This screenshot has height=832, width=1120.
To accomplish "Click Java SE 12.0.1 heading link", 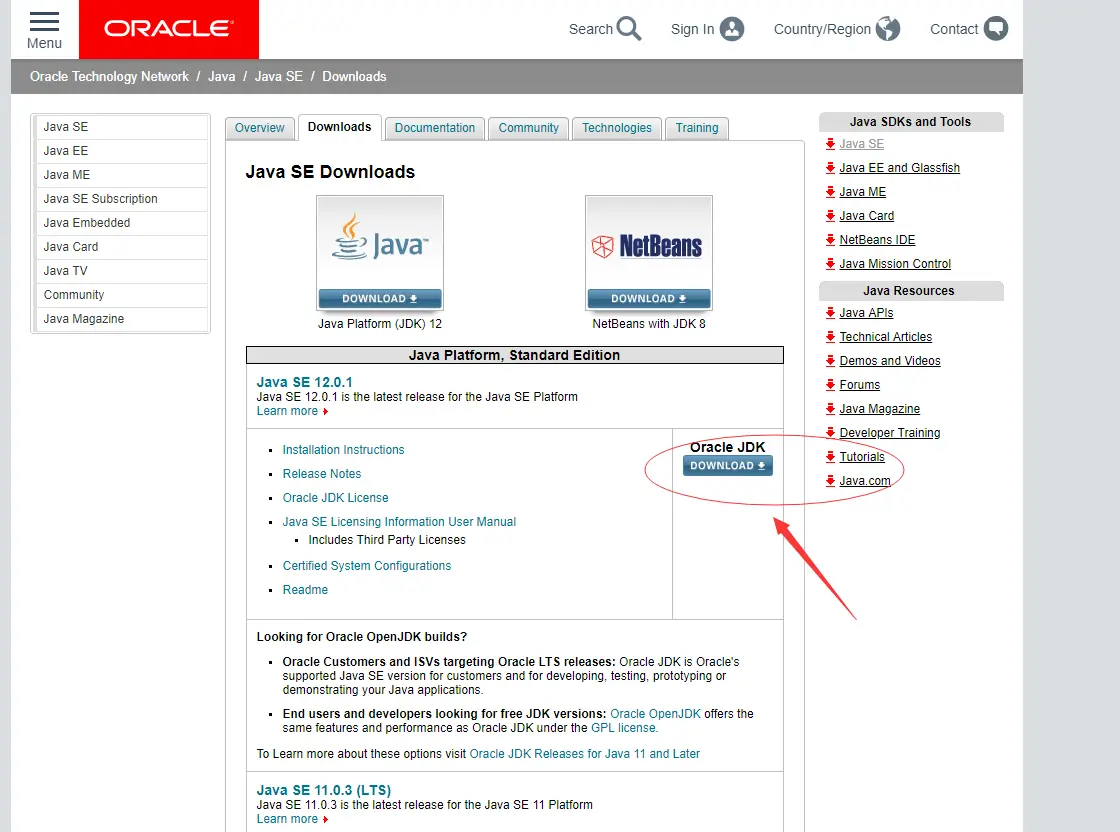I will click(304, 382).
